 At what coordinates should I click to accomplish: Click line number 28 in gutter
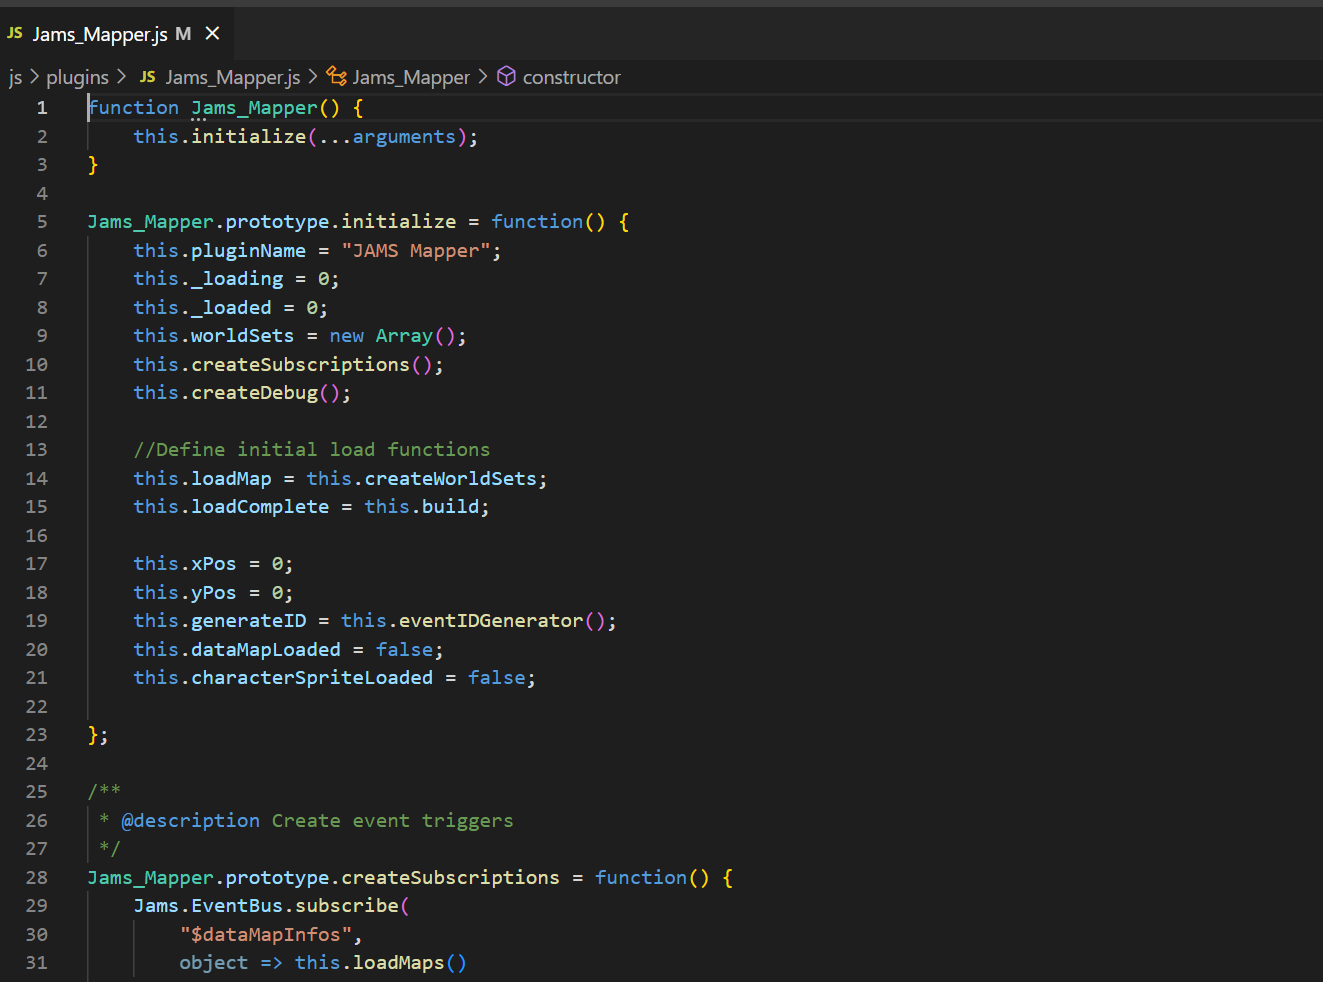click(x=37, y=878)
